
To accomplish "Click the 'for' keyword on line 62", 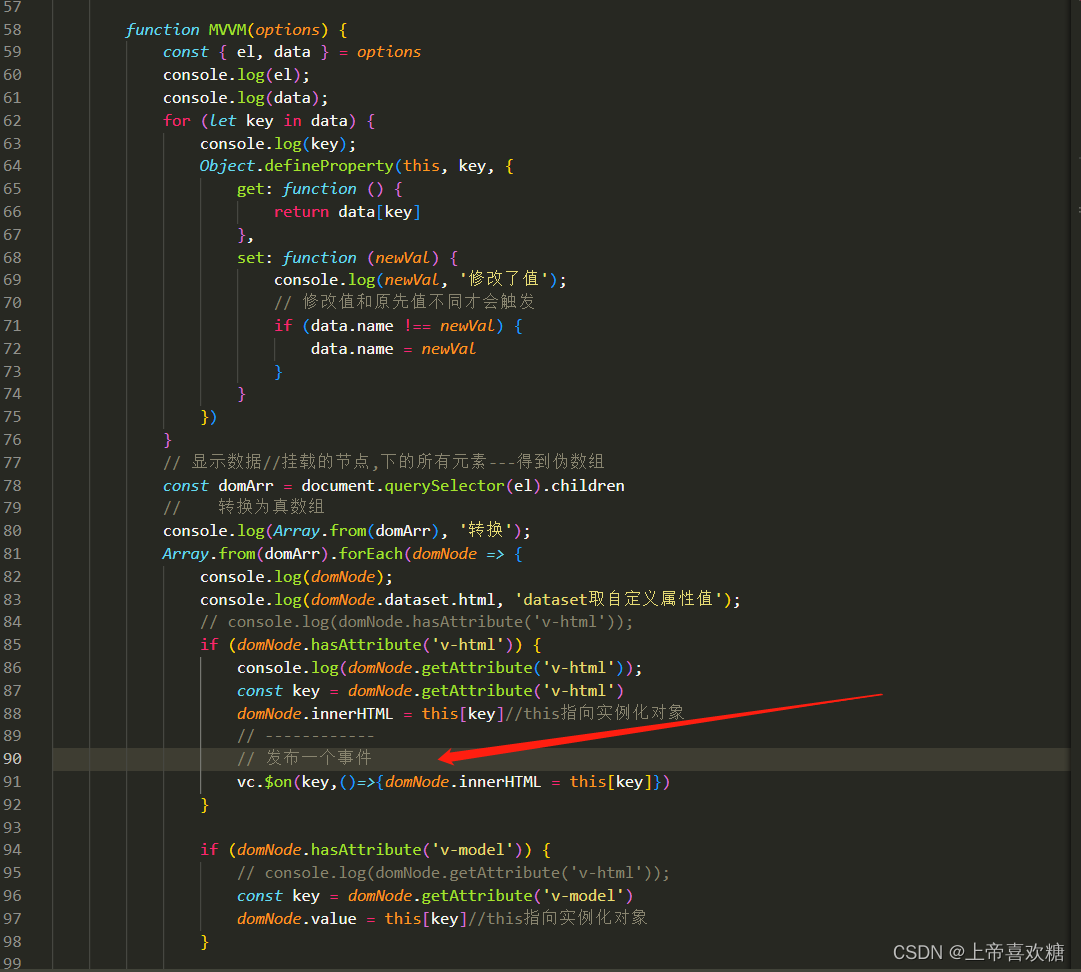I will coord(176,121).
